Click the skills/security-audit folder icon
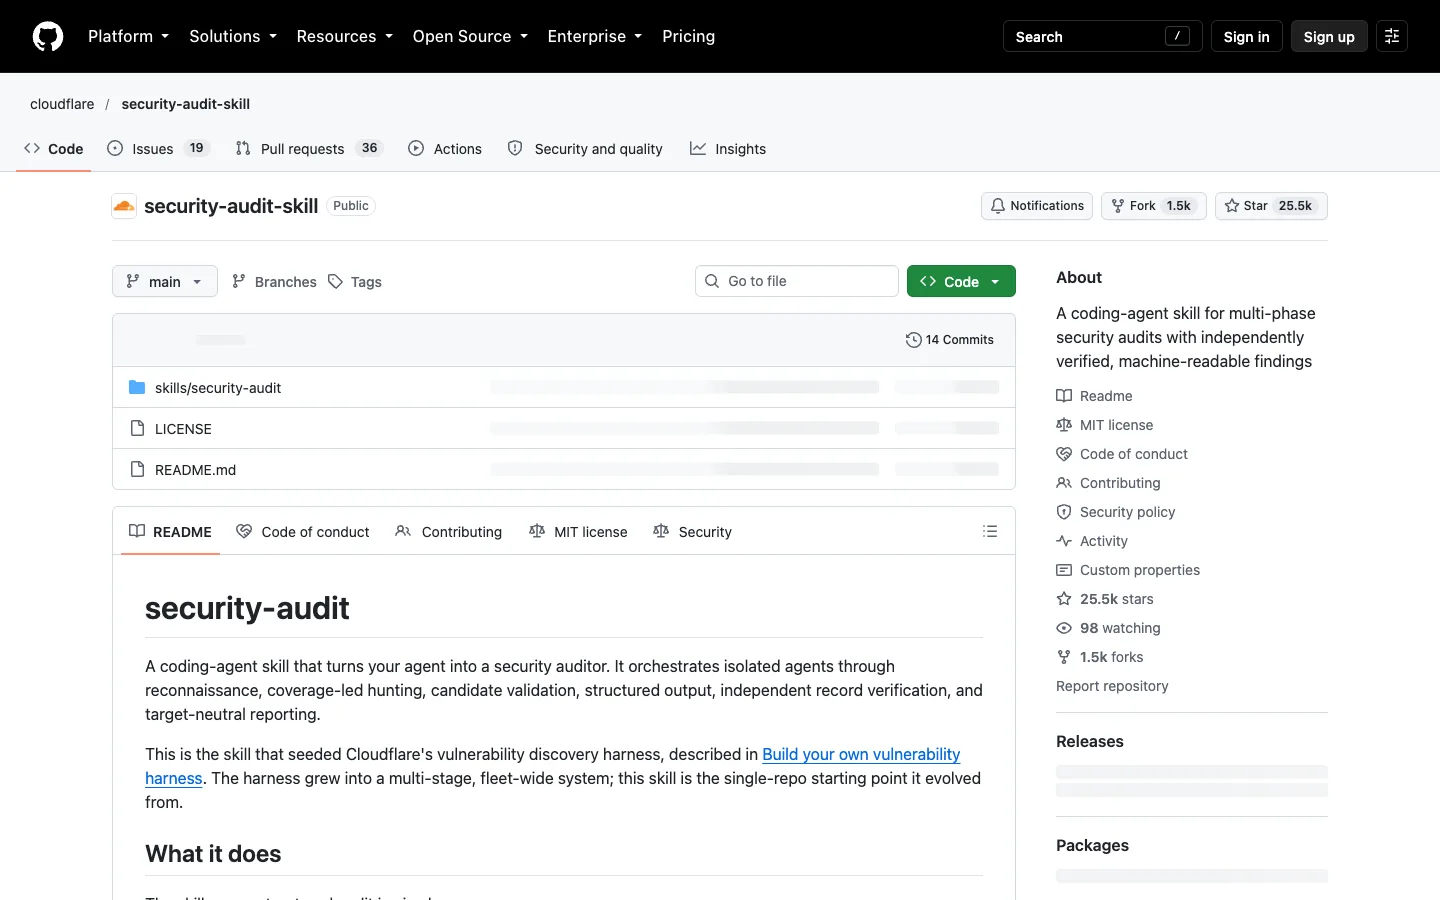The height and width of the screenshot is (900, 1440). [137, 387]
